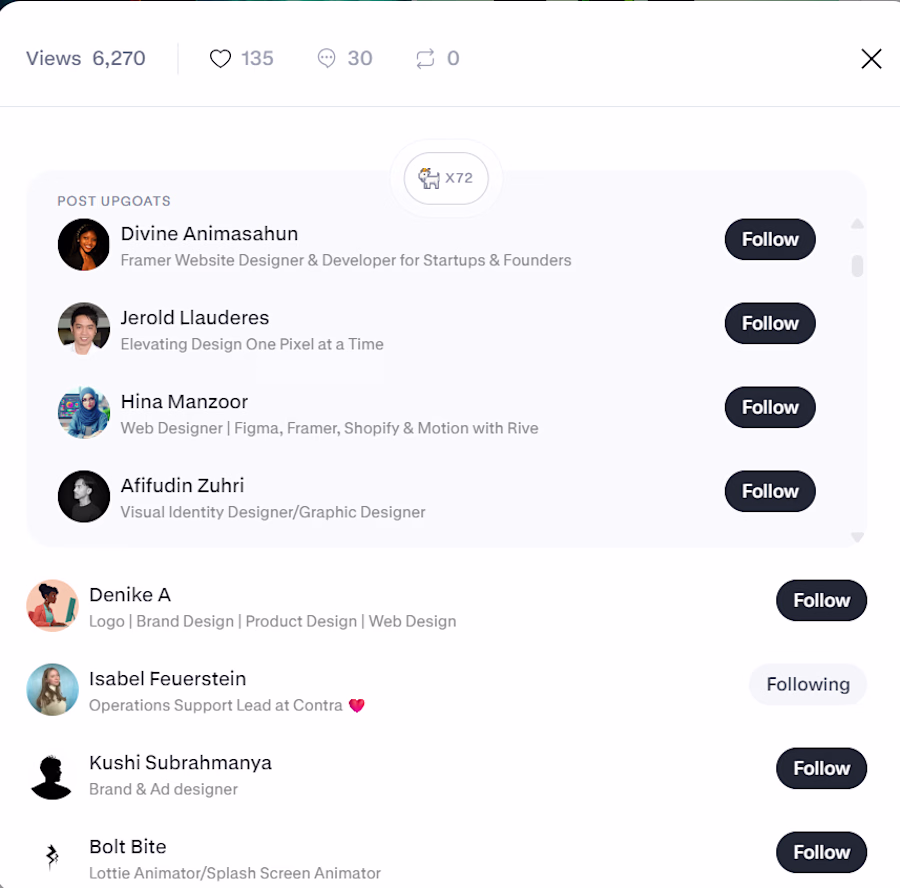Viewport: 900px width, 888px height.
Task: Open Kushi Subrahmanya's profile name
Action: tap(180, 763)
